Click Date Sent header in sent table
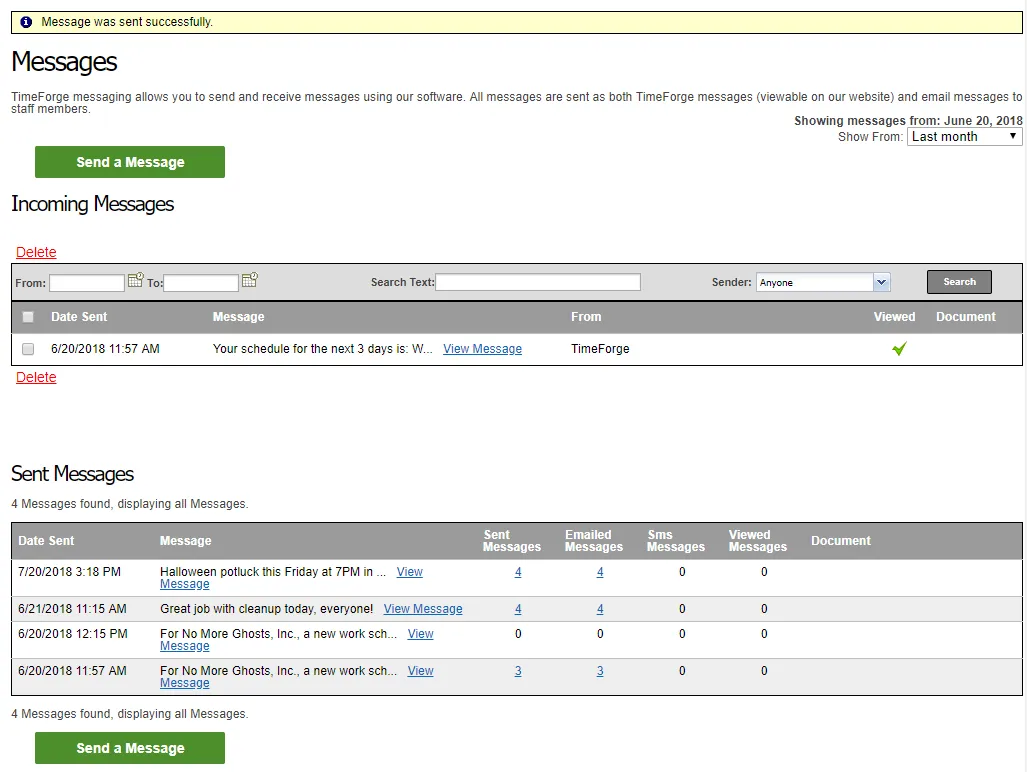 pos(46,541)
